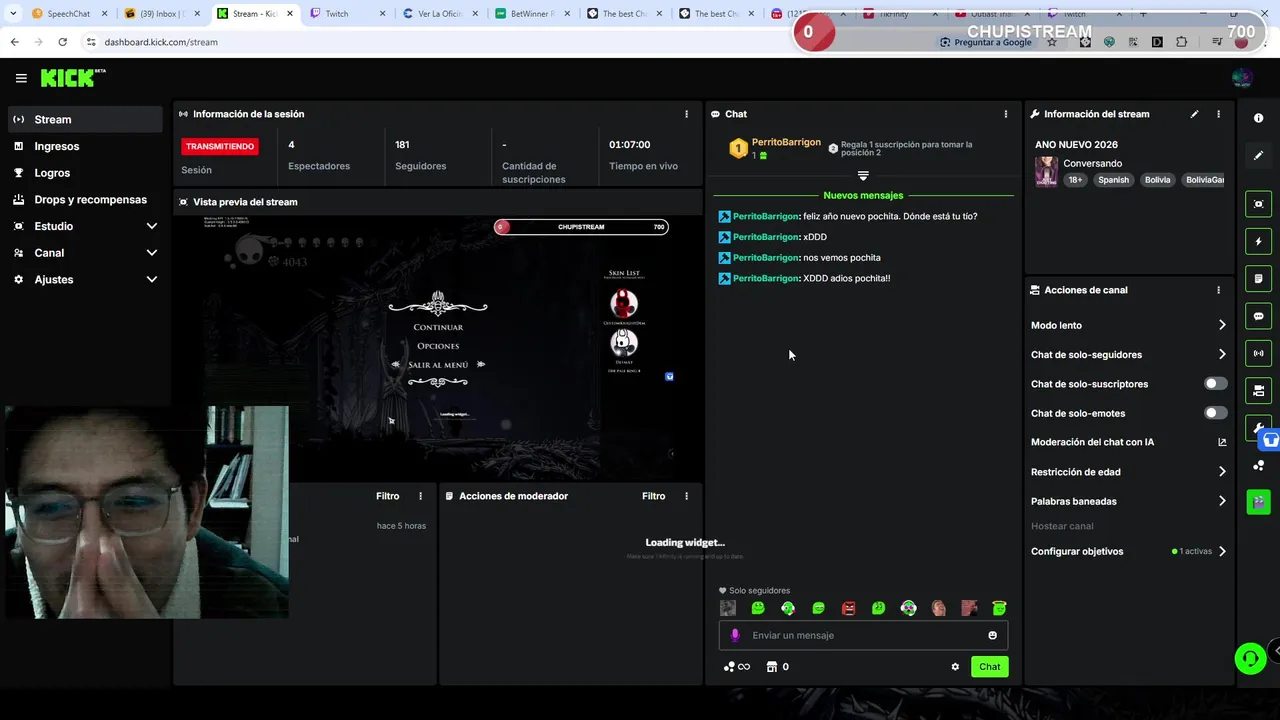Open Configurar objetivos chevron
The height and width of the screenshot is (720, 1280).
(1222, 551)
